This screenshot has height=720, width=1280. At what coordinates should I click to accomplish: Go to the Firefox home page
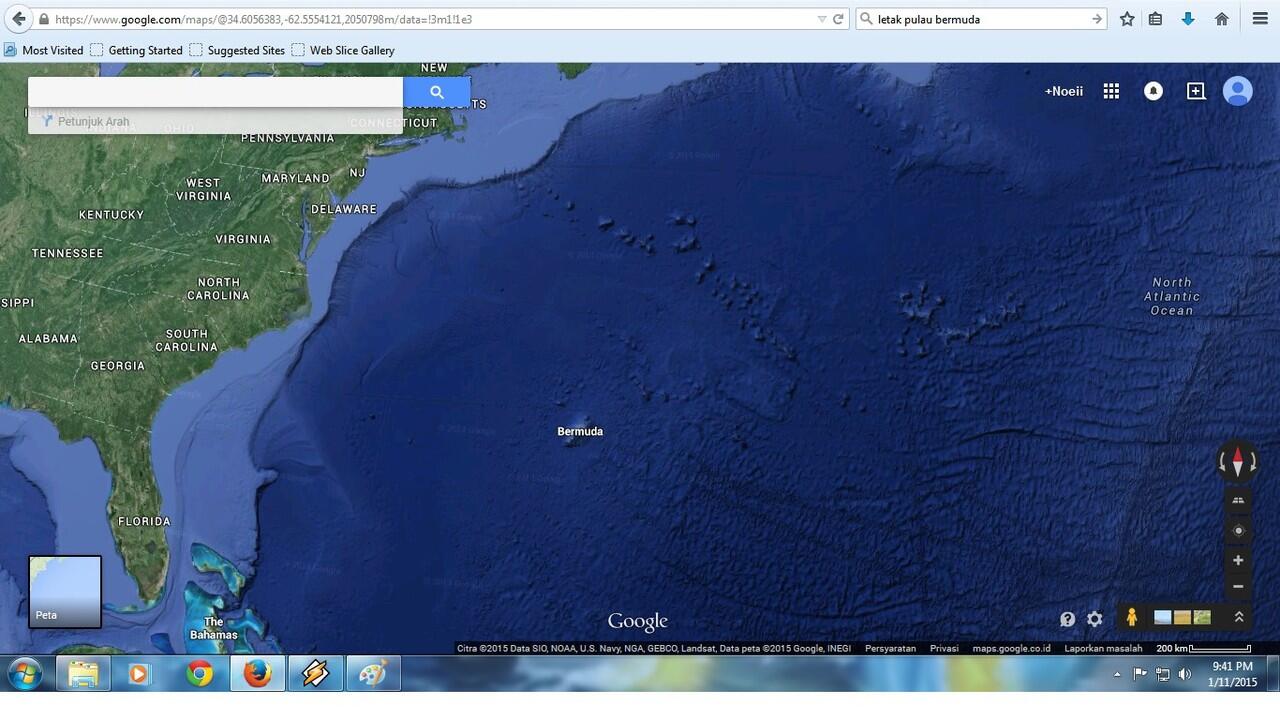coord(1221,19)
